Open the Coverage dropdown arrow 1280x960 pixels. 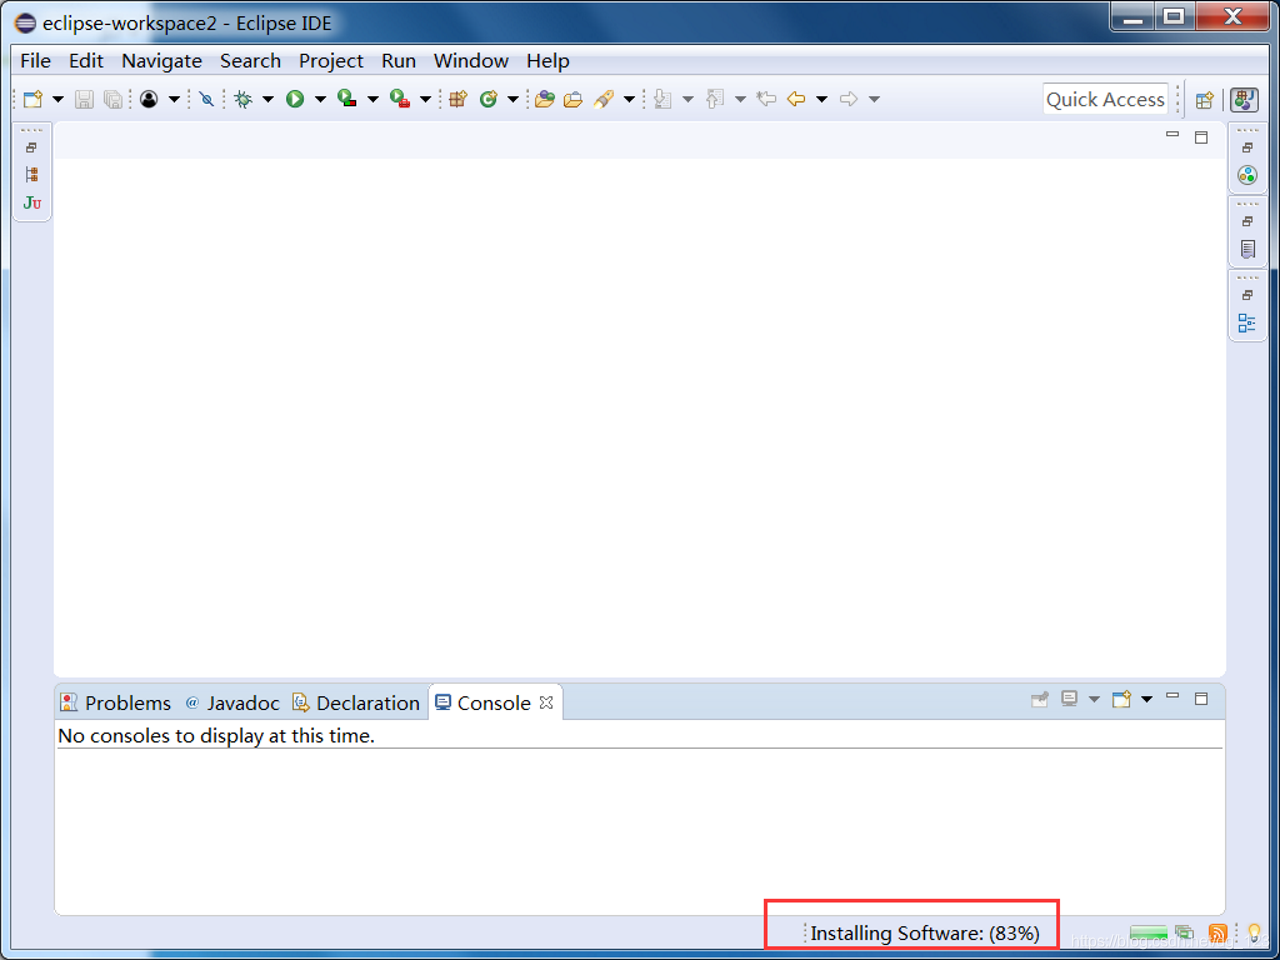(x=372, y=99)
